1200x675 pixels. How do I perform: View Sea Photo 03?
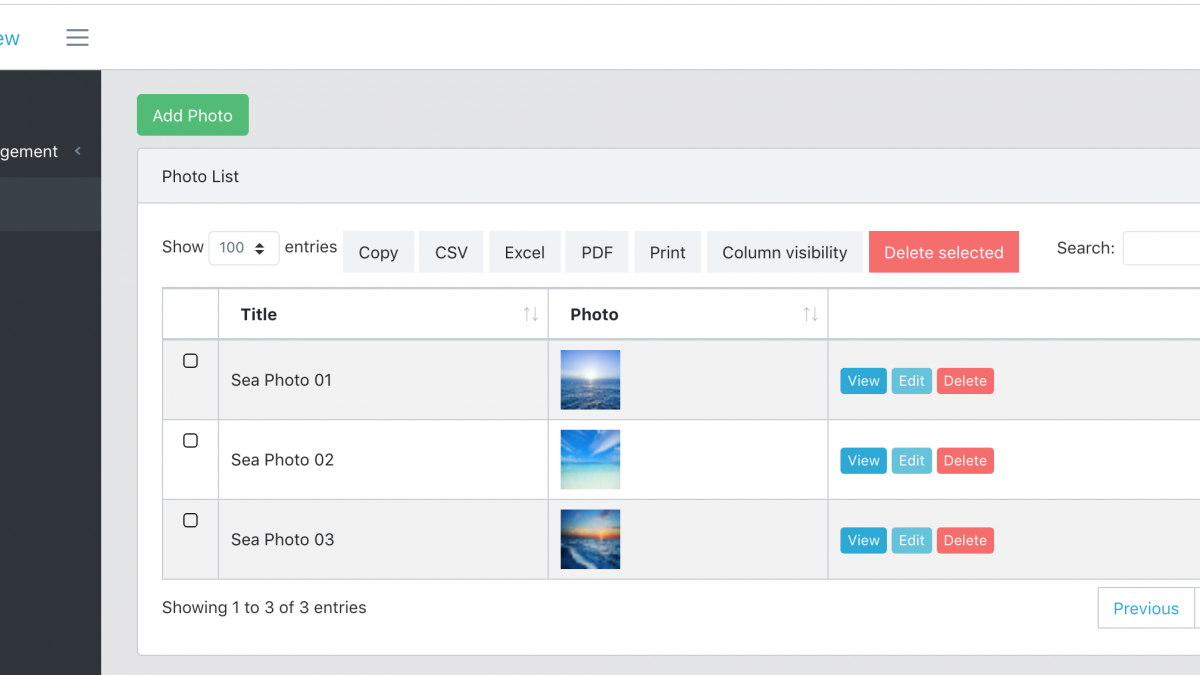point(864,541)
